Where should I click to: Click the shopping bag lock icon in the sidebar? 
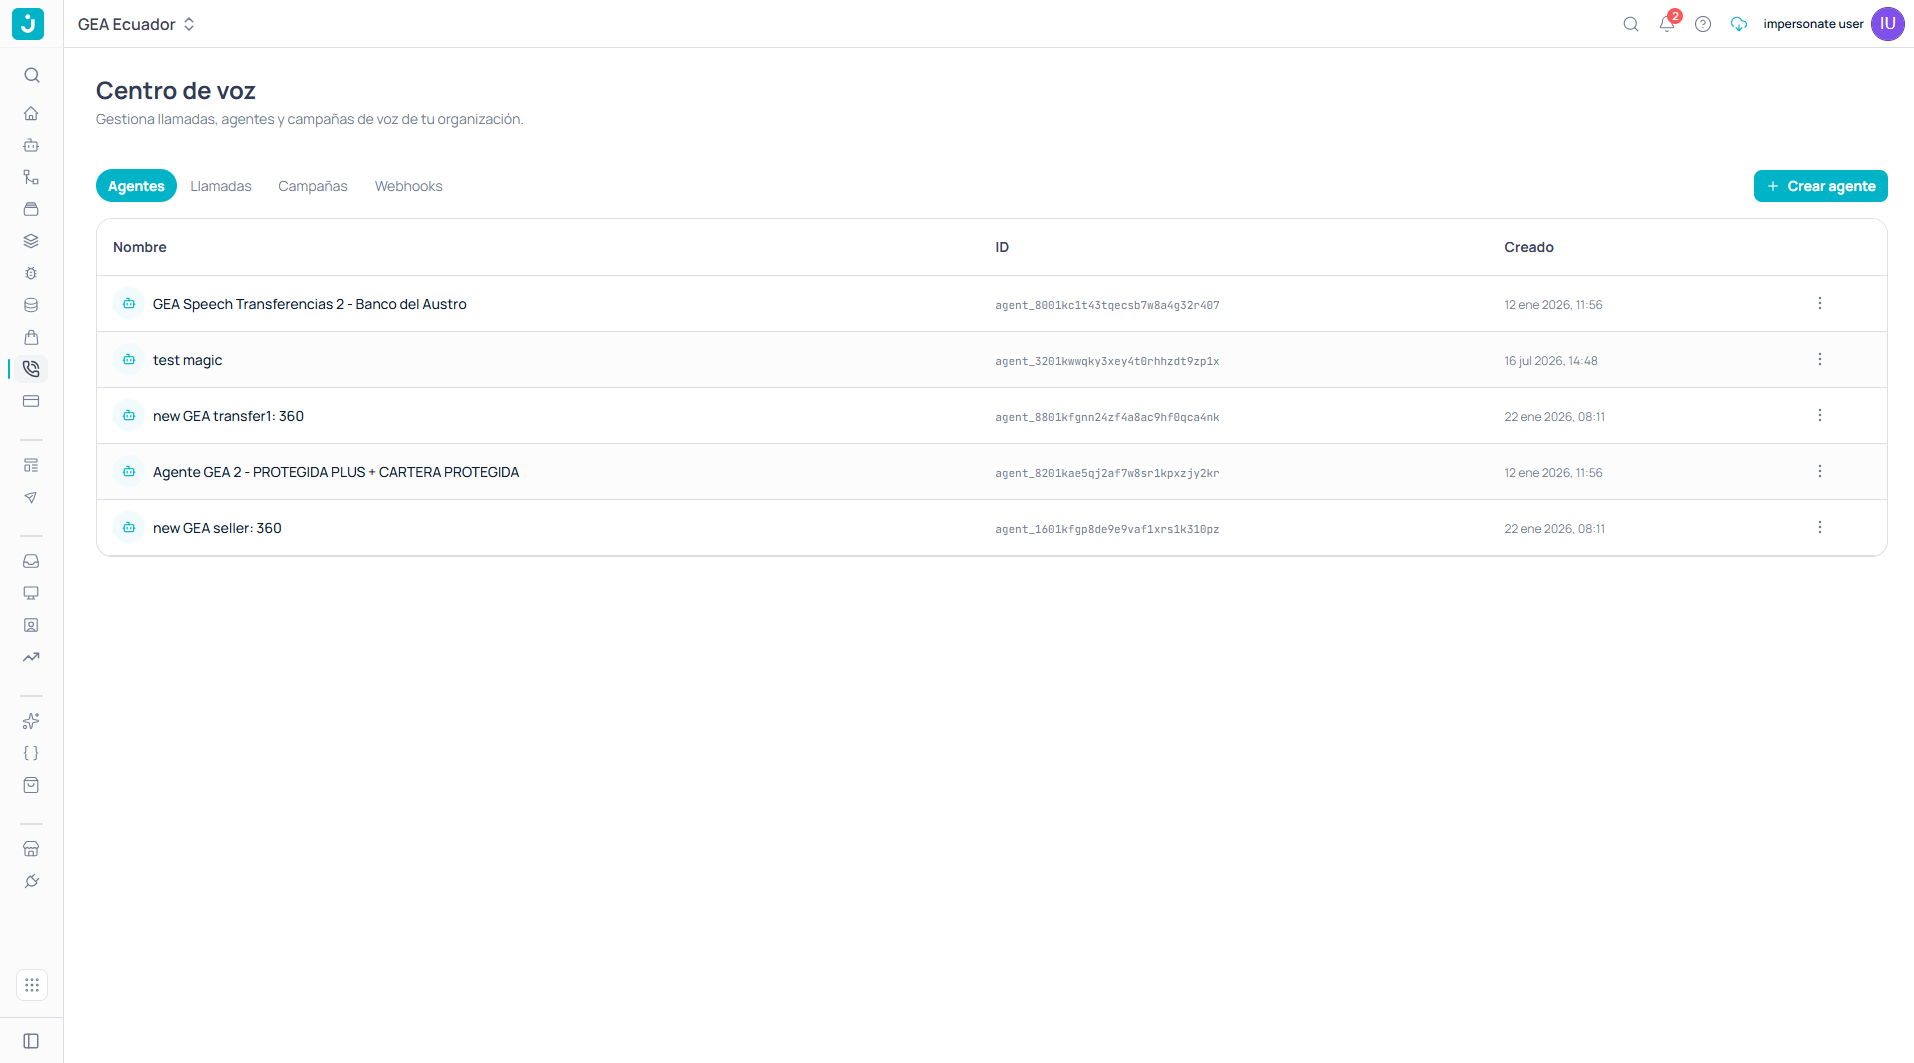31,337
